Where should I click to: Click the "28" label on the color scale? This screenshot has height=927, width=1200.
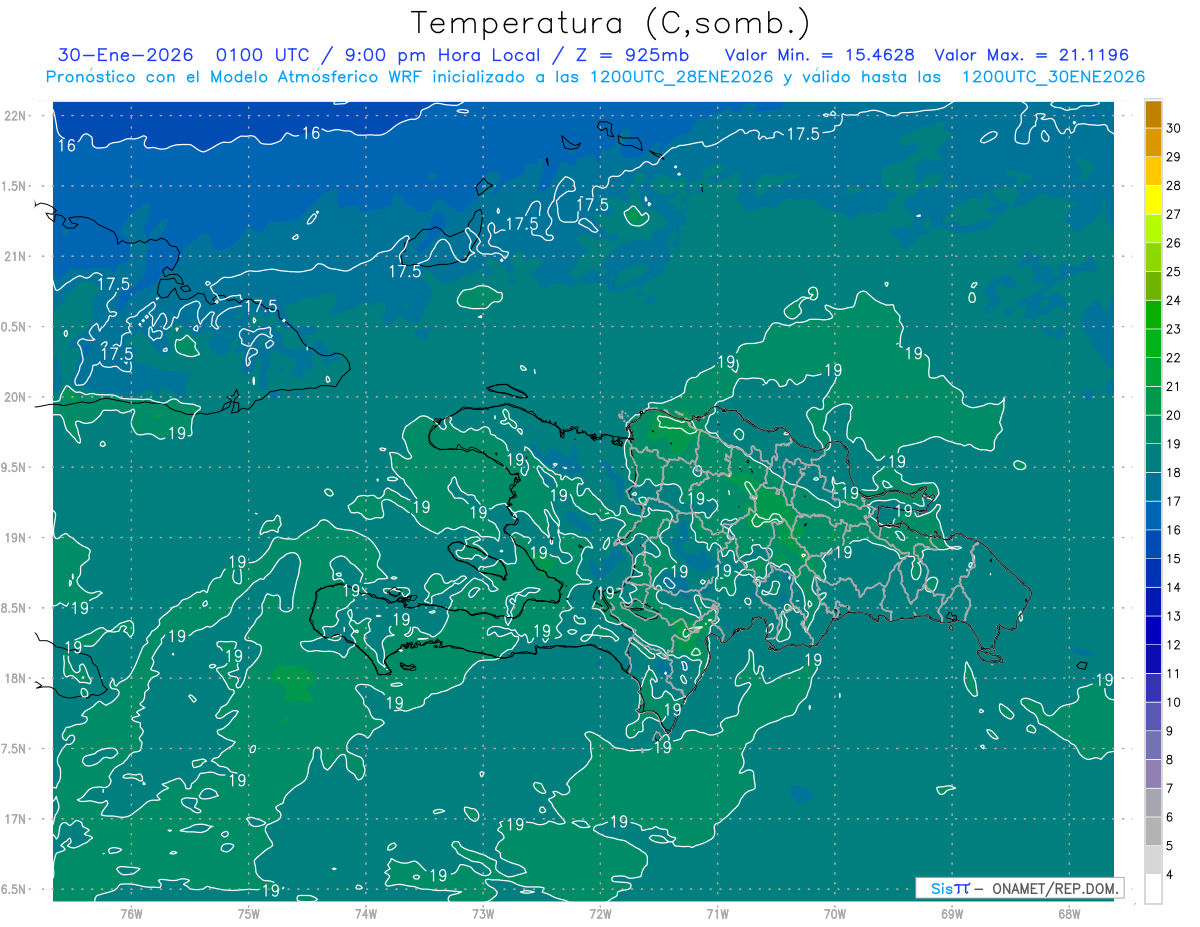click(1174, 186)
